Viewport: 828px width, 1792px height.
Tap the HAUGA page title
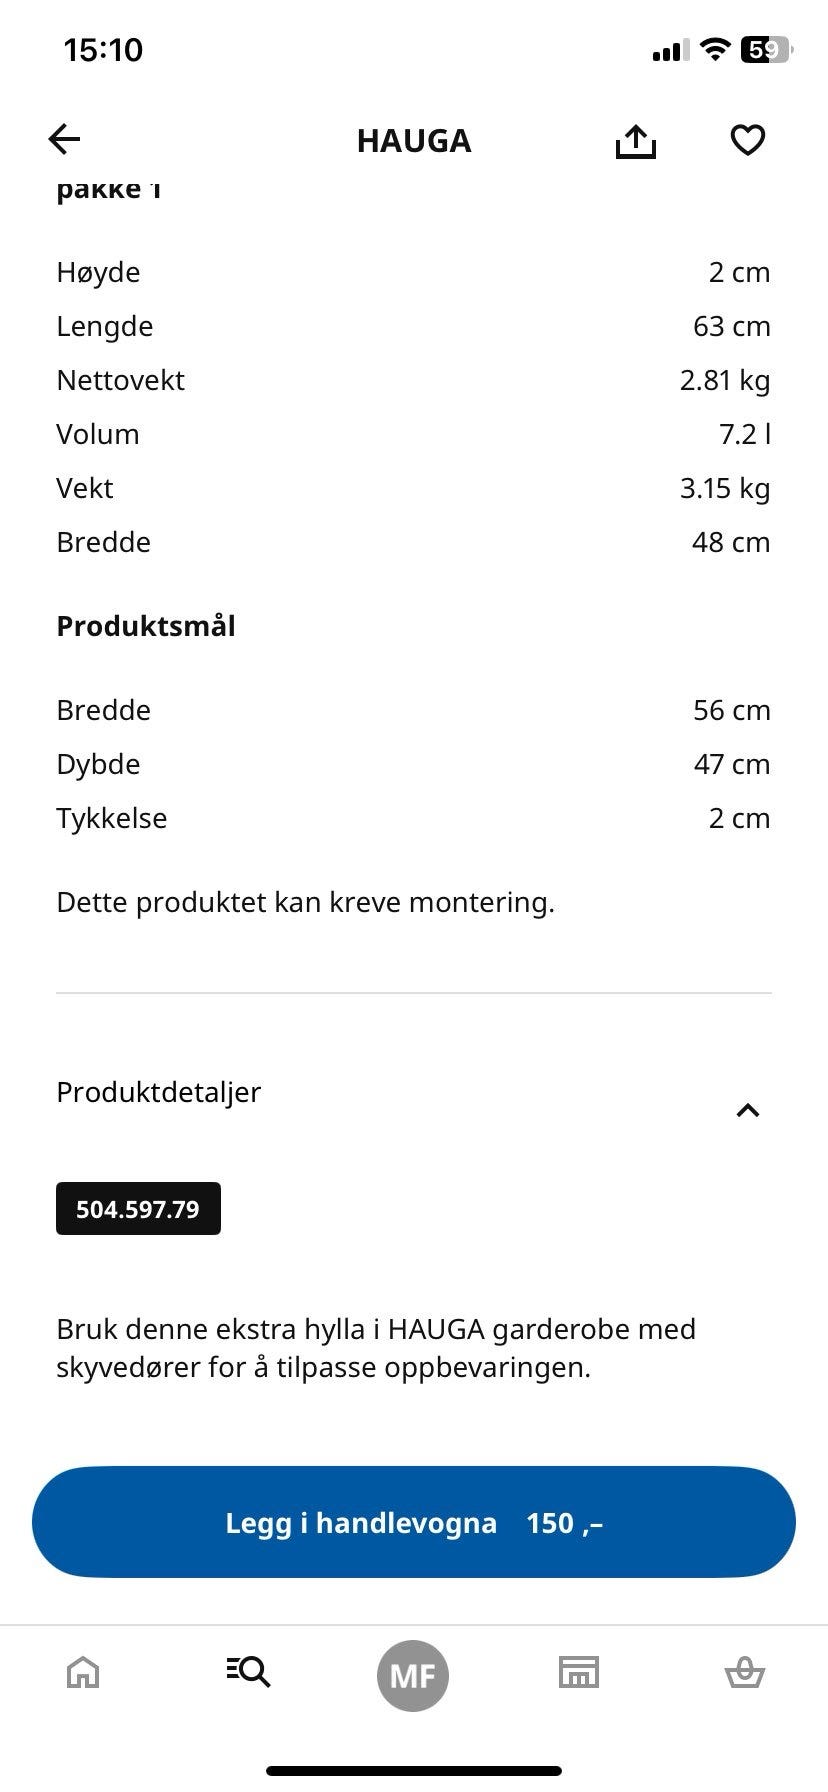click(x=414, y=141)
